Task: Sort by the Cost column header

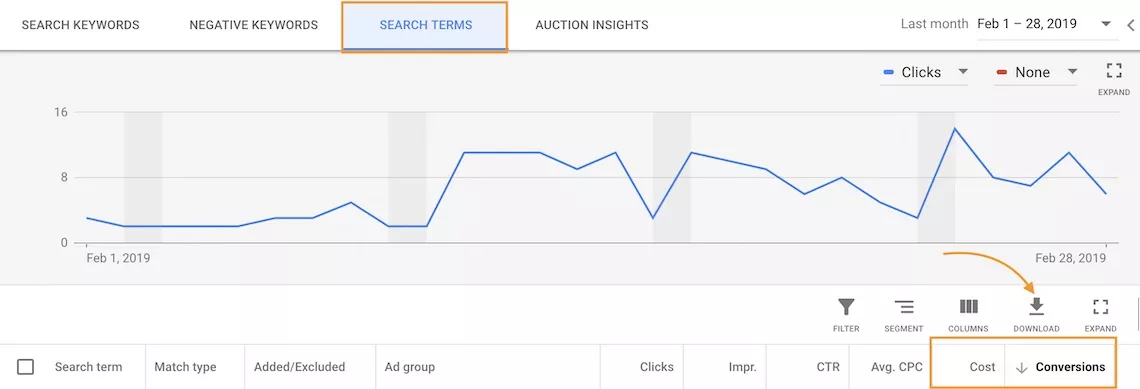Action: tap(982, 367)
